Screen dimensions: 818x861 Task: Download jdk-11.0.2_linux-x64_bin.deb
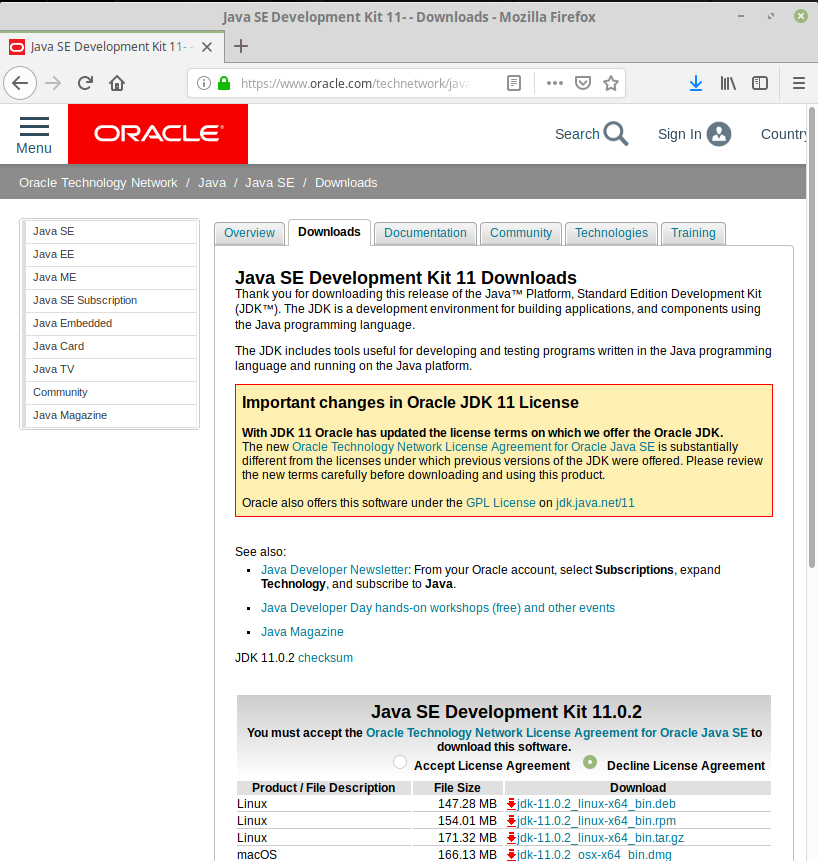coord(596,804)
